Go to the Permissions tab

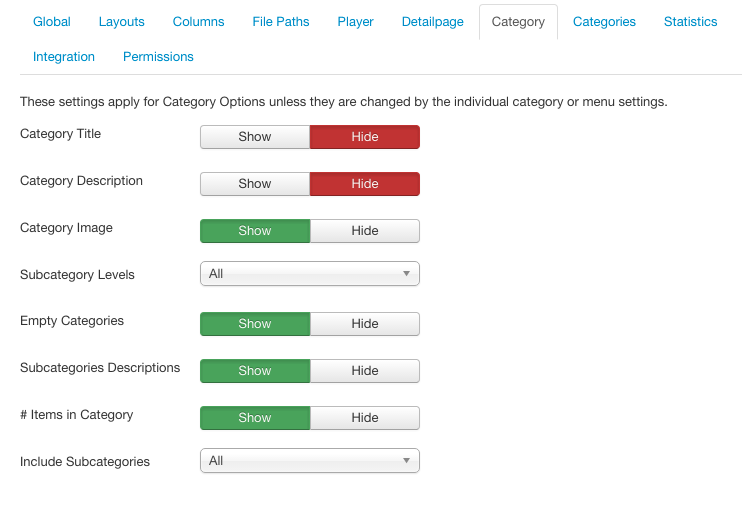[x=158, y=57]
